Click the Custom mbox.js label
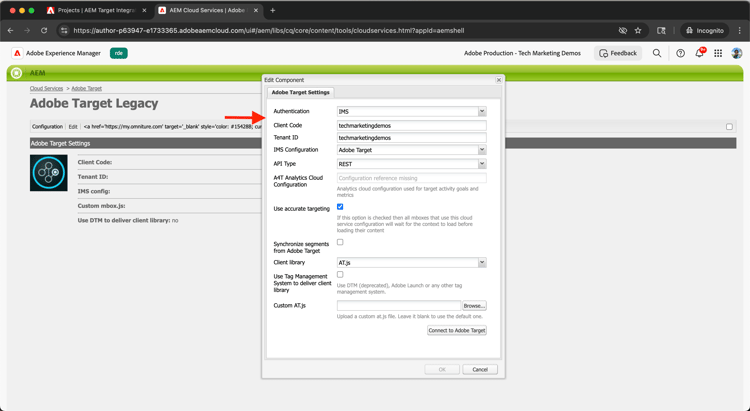750x411 pixels. (101, 206)
